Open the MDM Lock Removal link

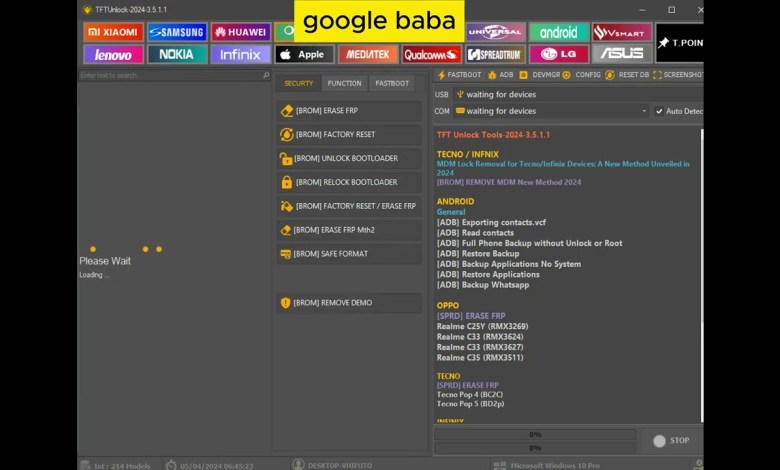click(x=563, y=168)
